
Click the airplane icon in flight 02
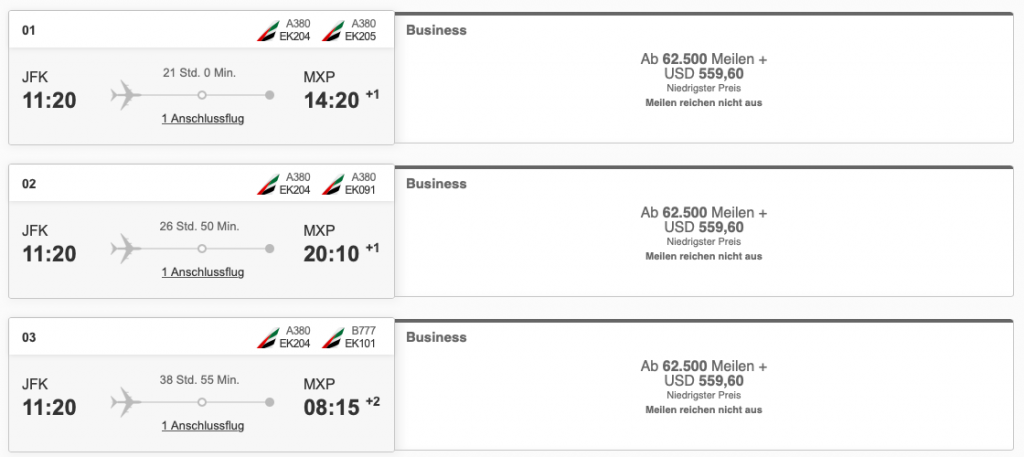click(125, 248)
